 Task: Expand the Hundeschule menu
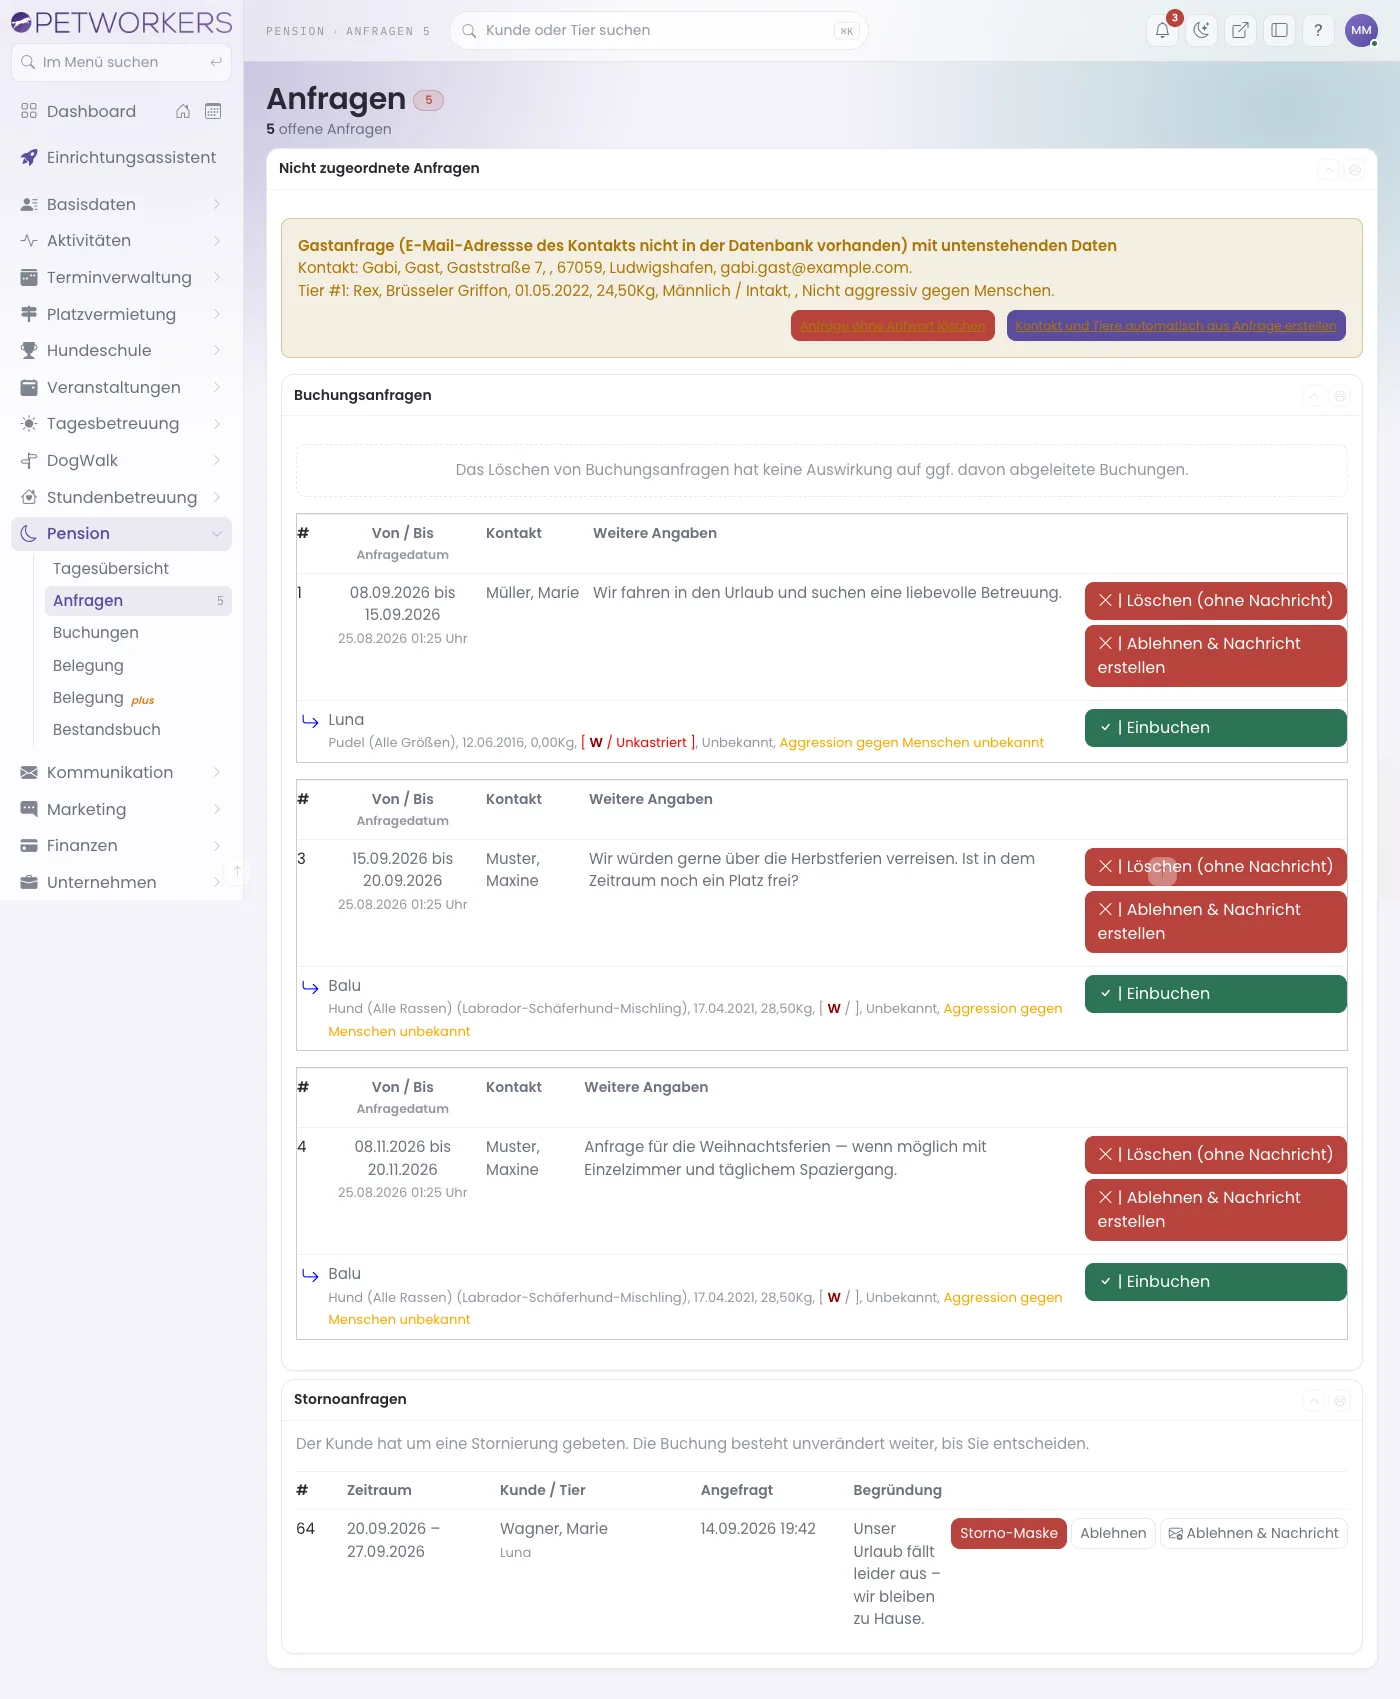pos(121,350)
